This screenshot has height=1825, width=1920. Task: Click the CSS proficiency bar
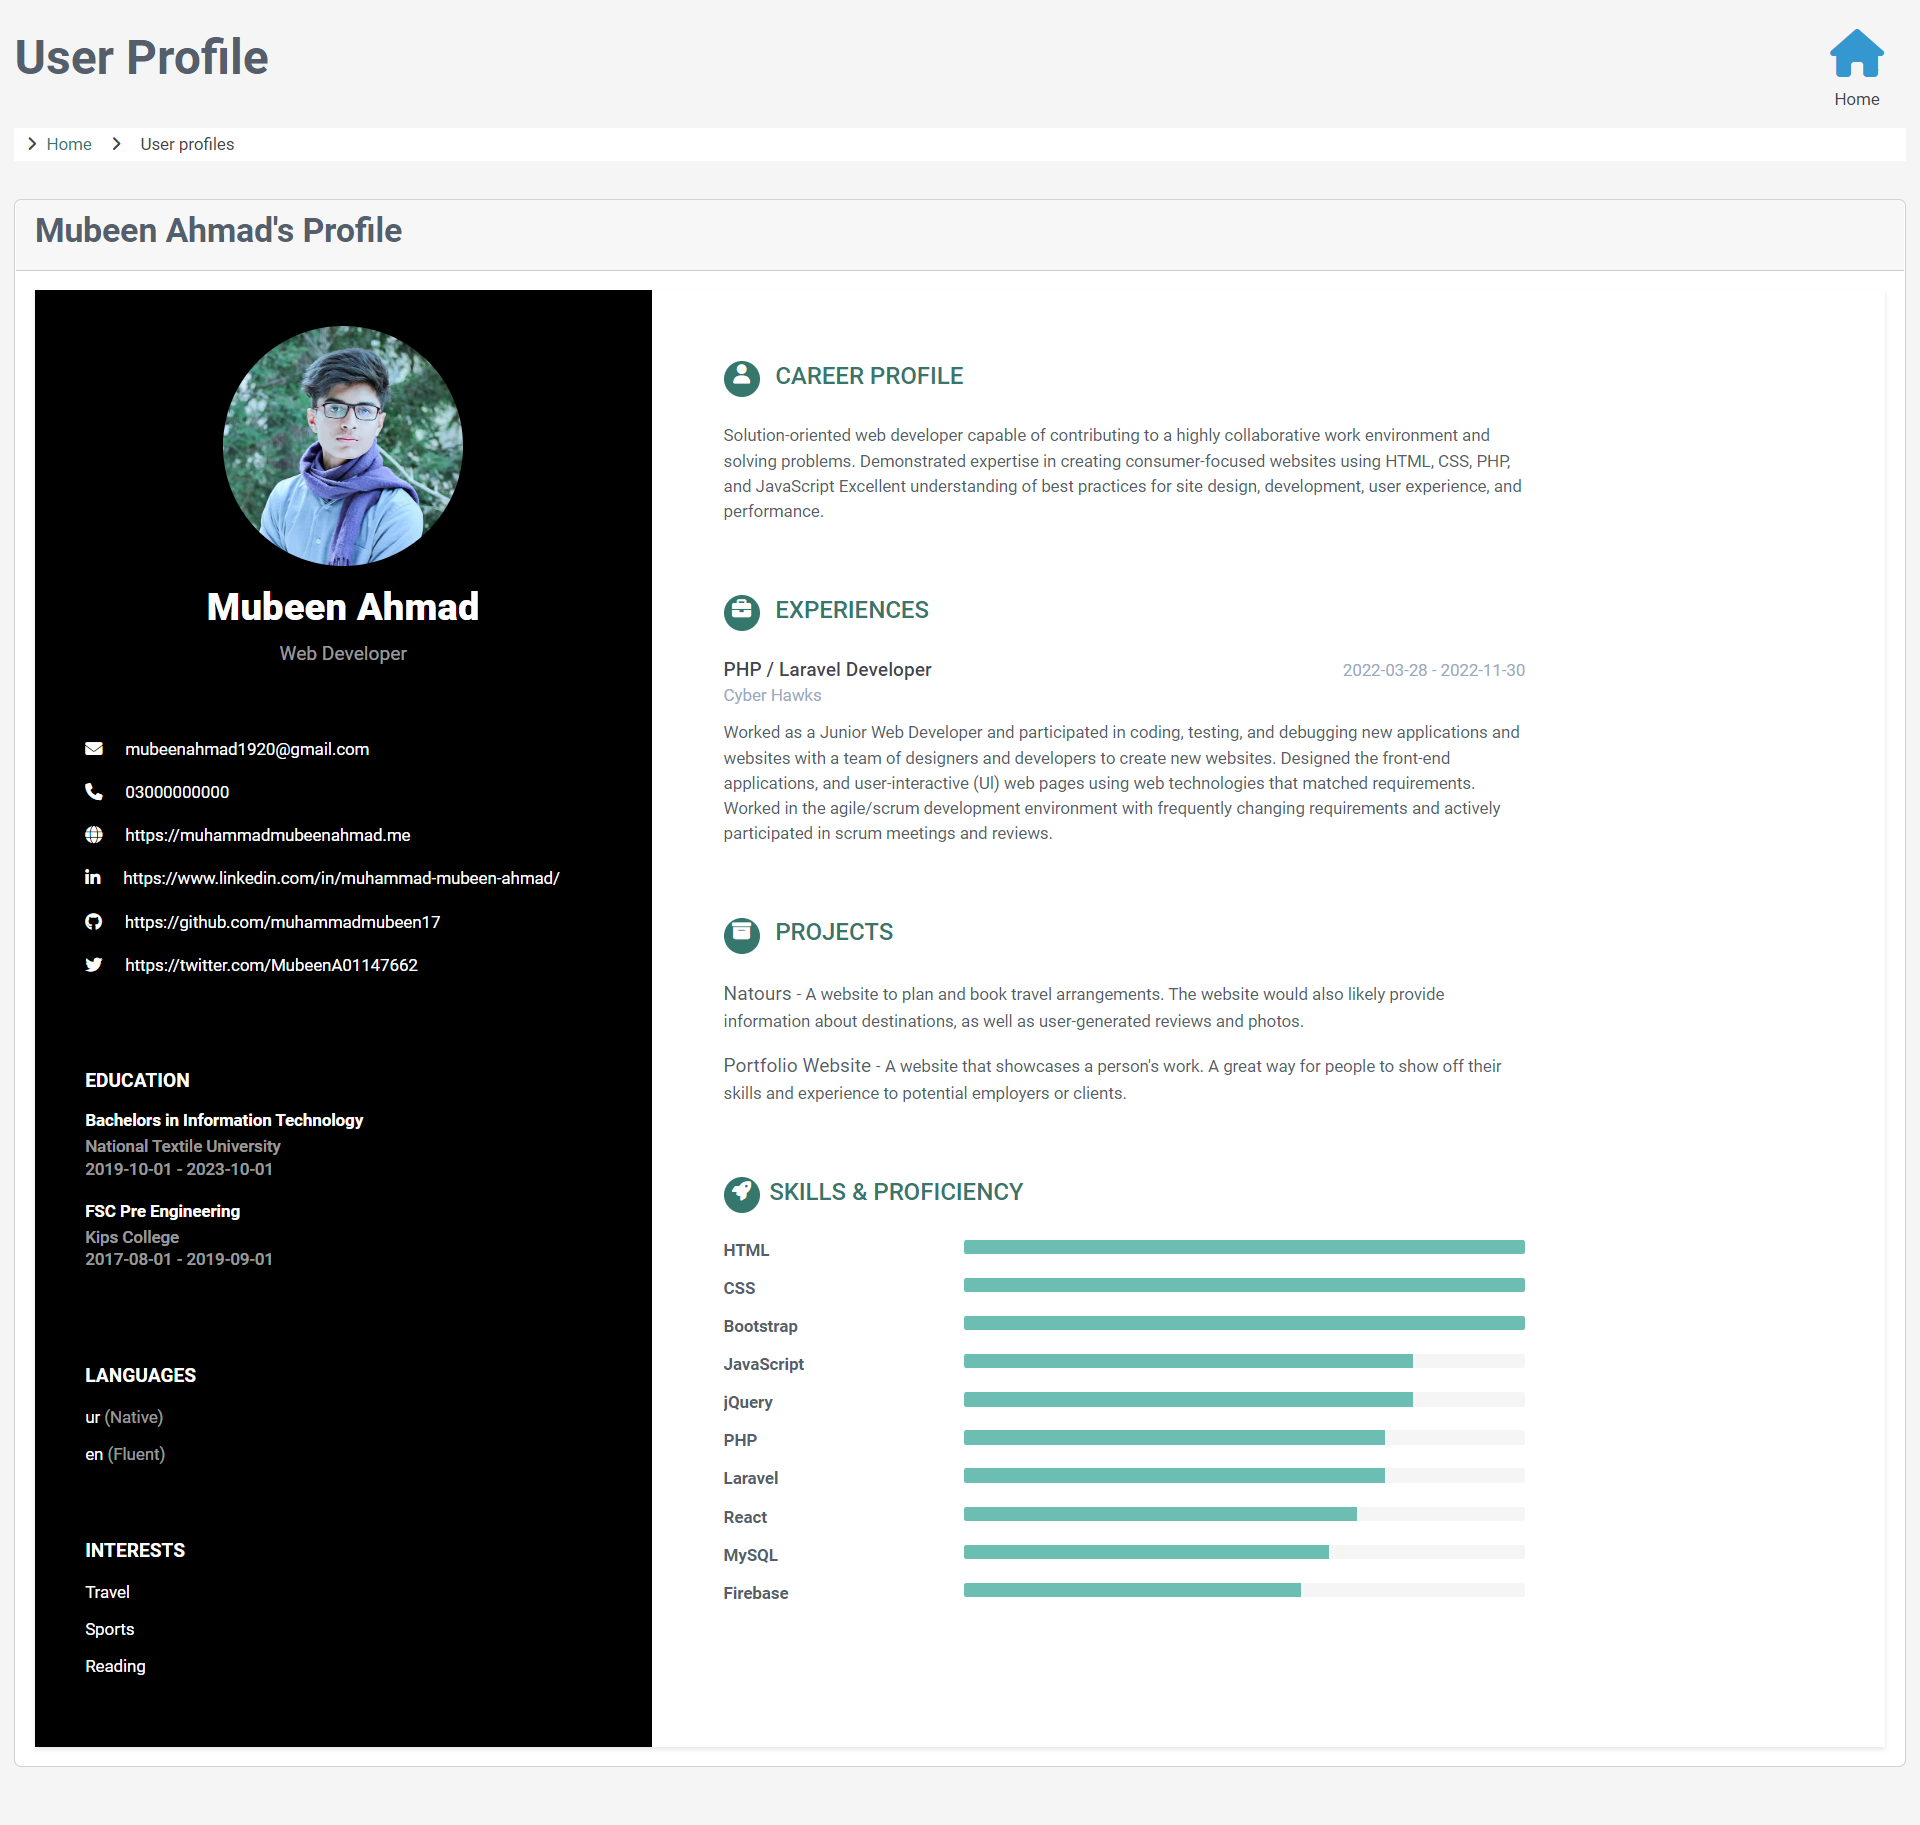tap(1244, 1285)
